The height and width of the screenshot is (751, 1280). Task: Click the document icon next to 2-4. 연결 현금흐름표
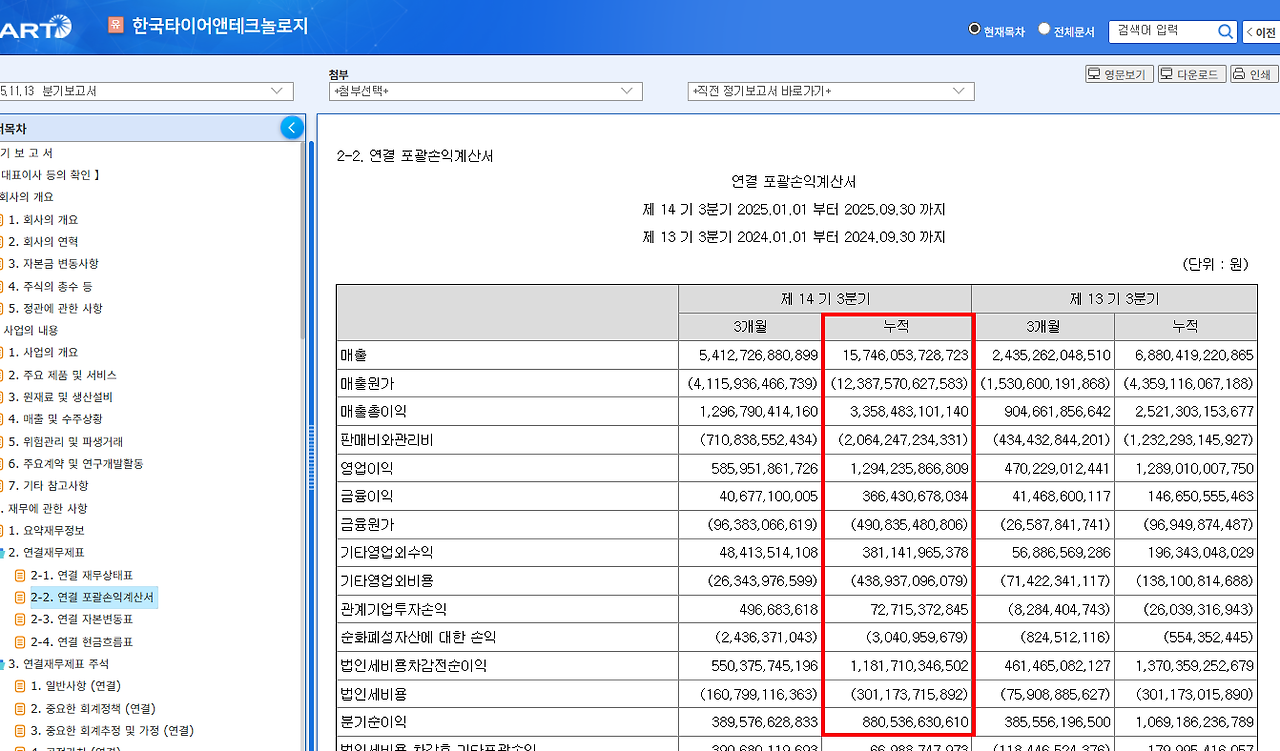click(21, 641)
